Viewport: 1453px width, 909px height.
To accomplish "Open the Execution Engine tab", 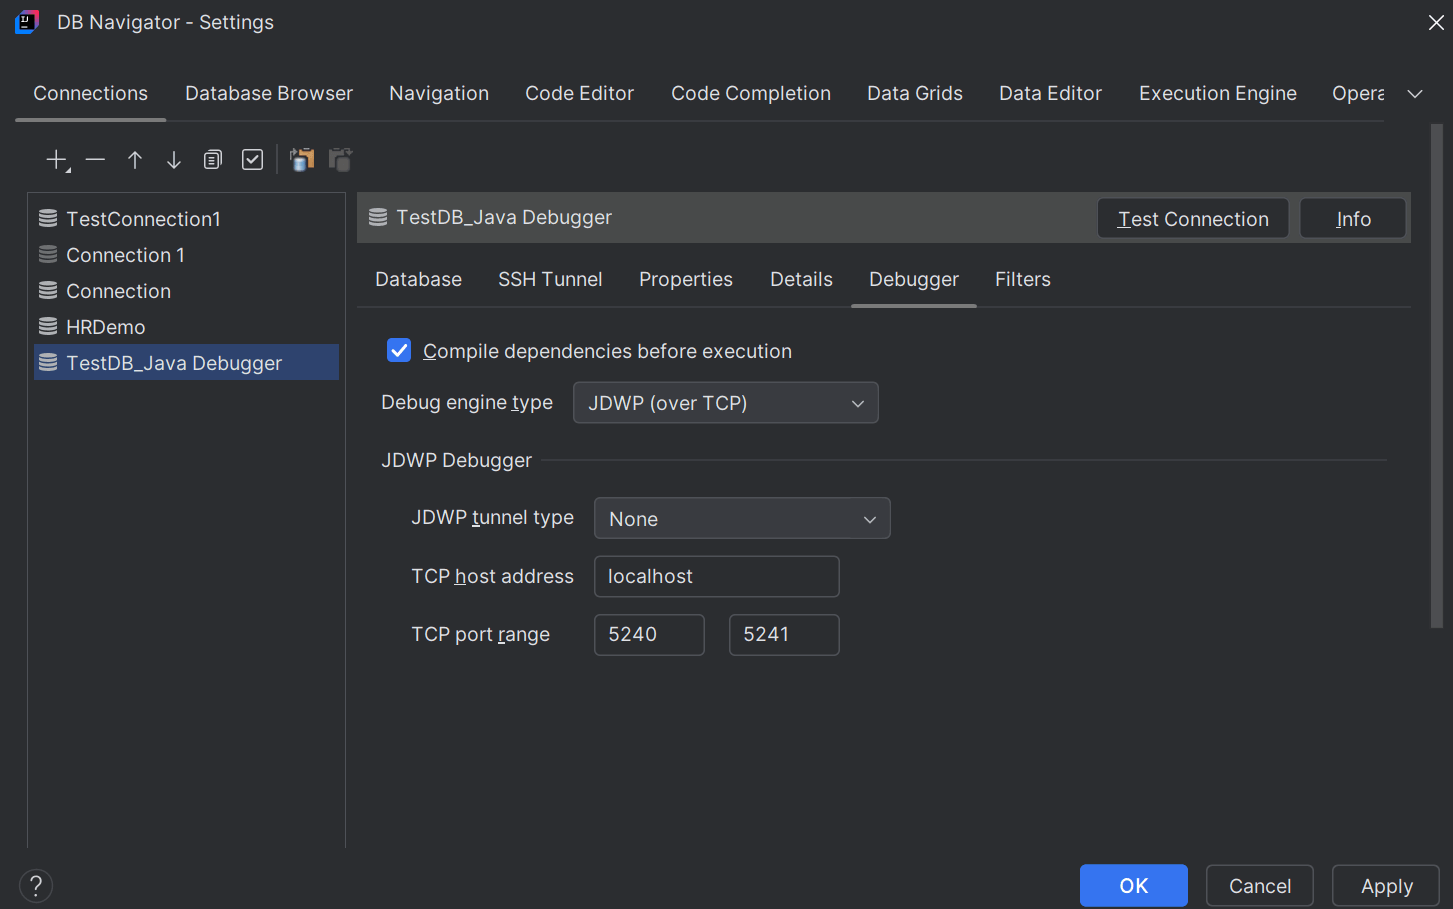I will pos(1218,93).
